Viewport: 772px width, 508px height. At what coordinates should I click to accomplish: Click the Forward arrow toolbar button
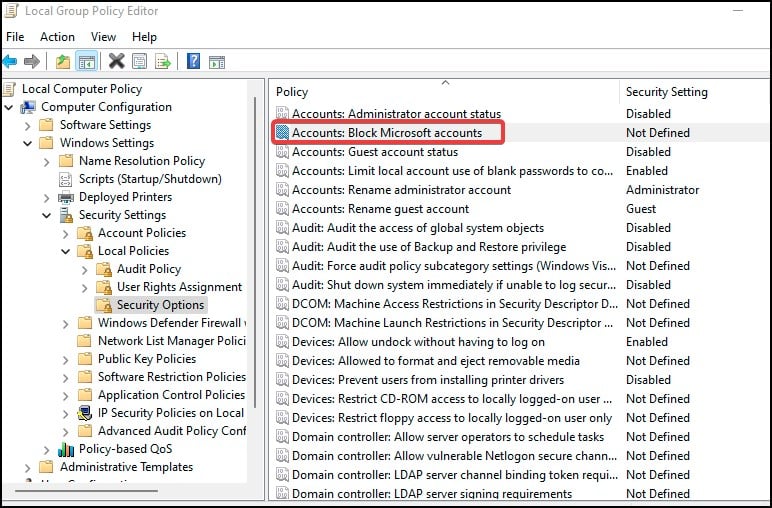33,62
